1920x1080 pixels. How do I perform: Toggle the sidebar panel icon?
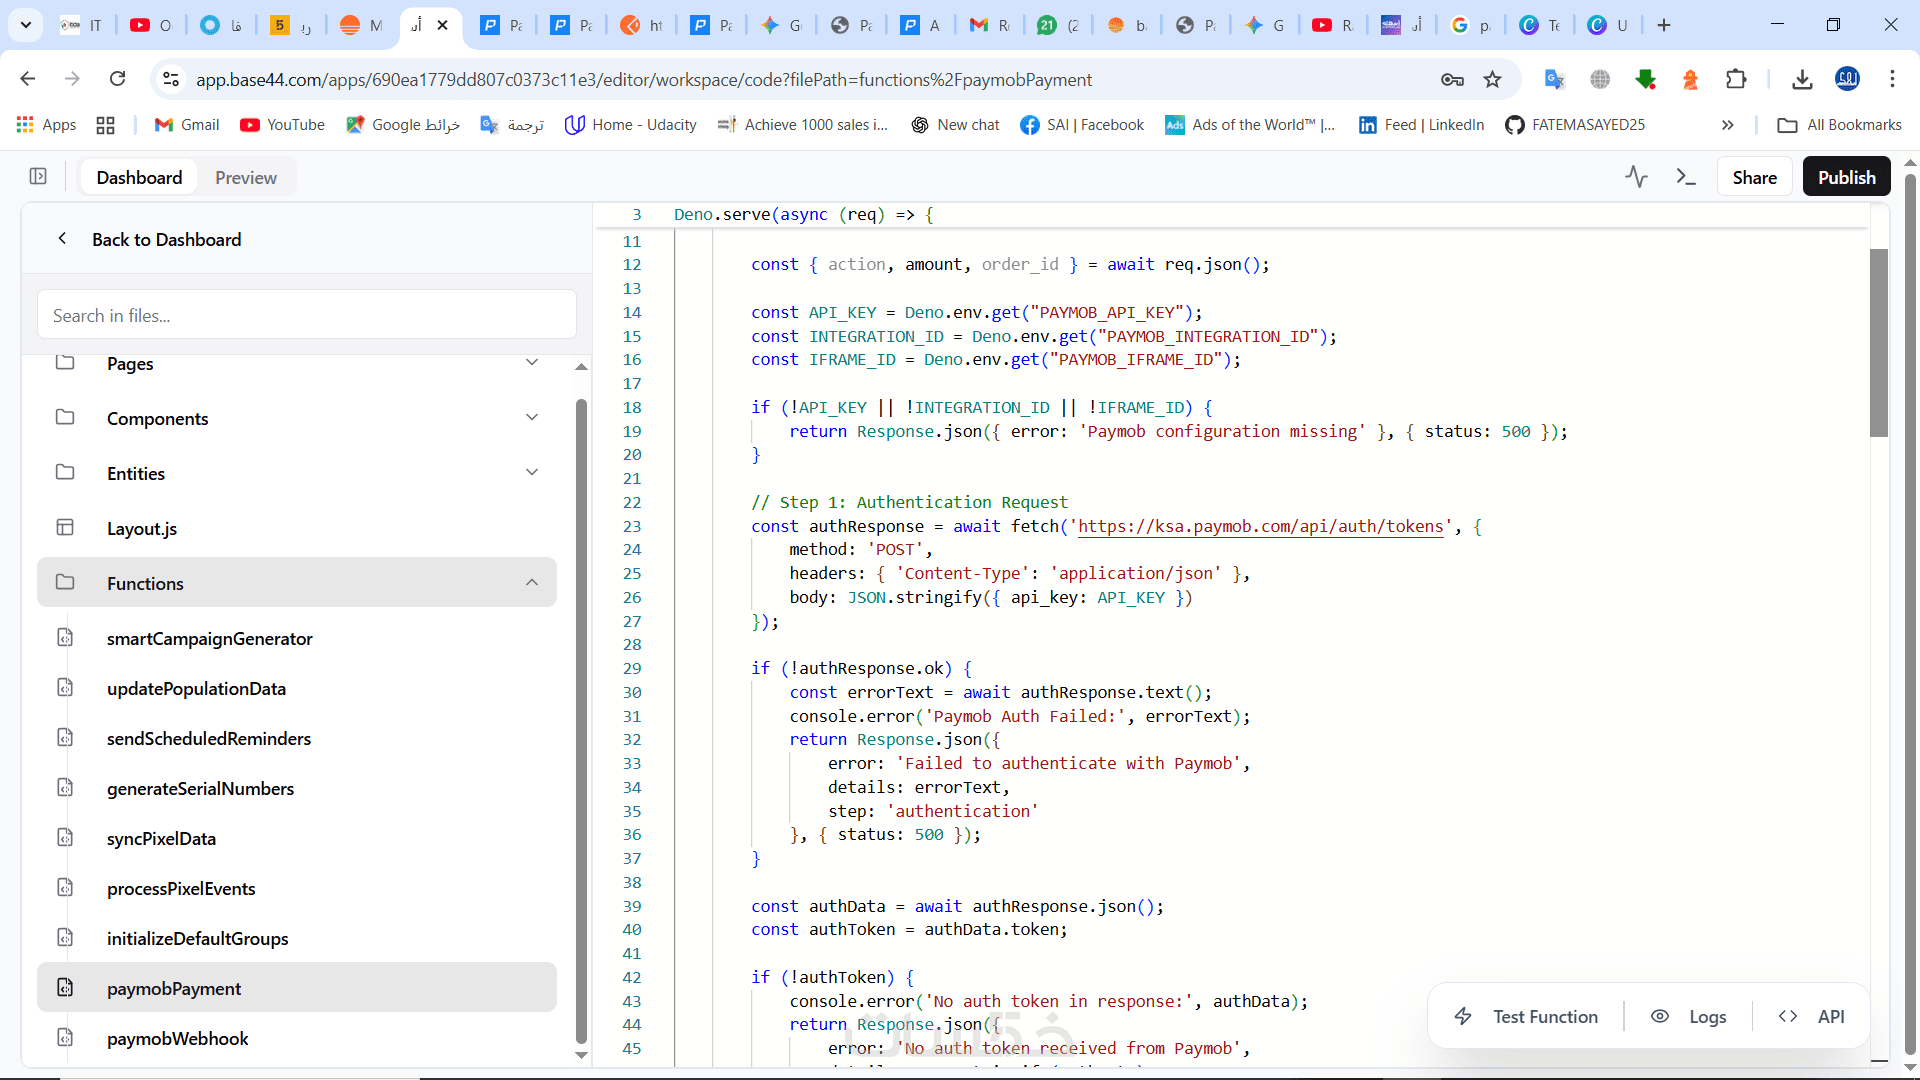(x=38, y=177)
